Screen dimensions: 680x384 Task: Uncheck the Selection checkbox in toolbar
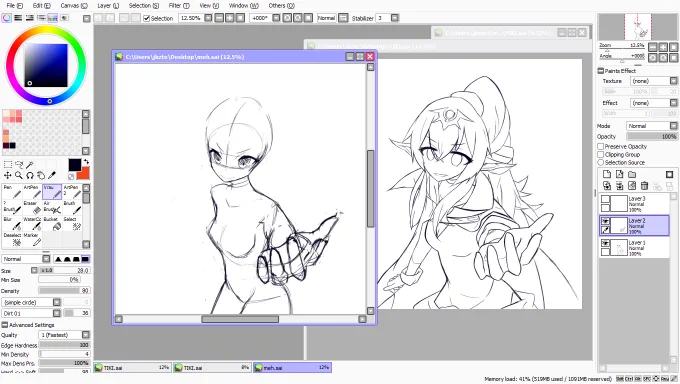click(147, 18)
